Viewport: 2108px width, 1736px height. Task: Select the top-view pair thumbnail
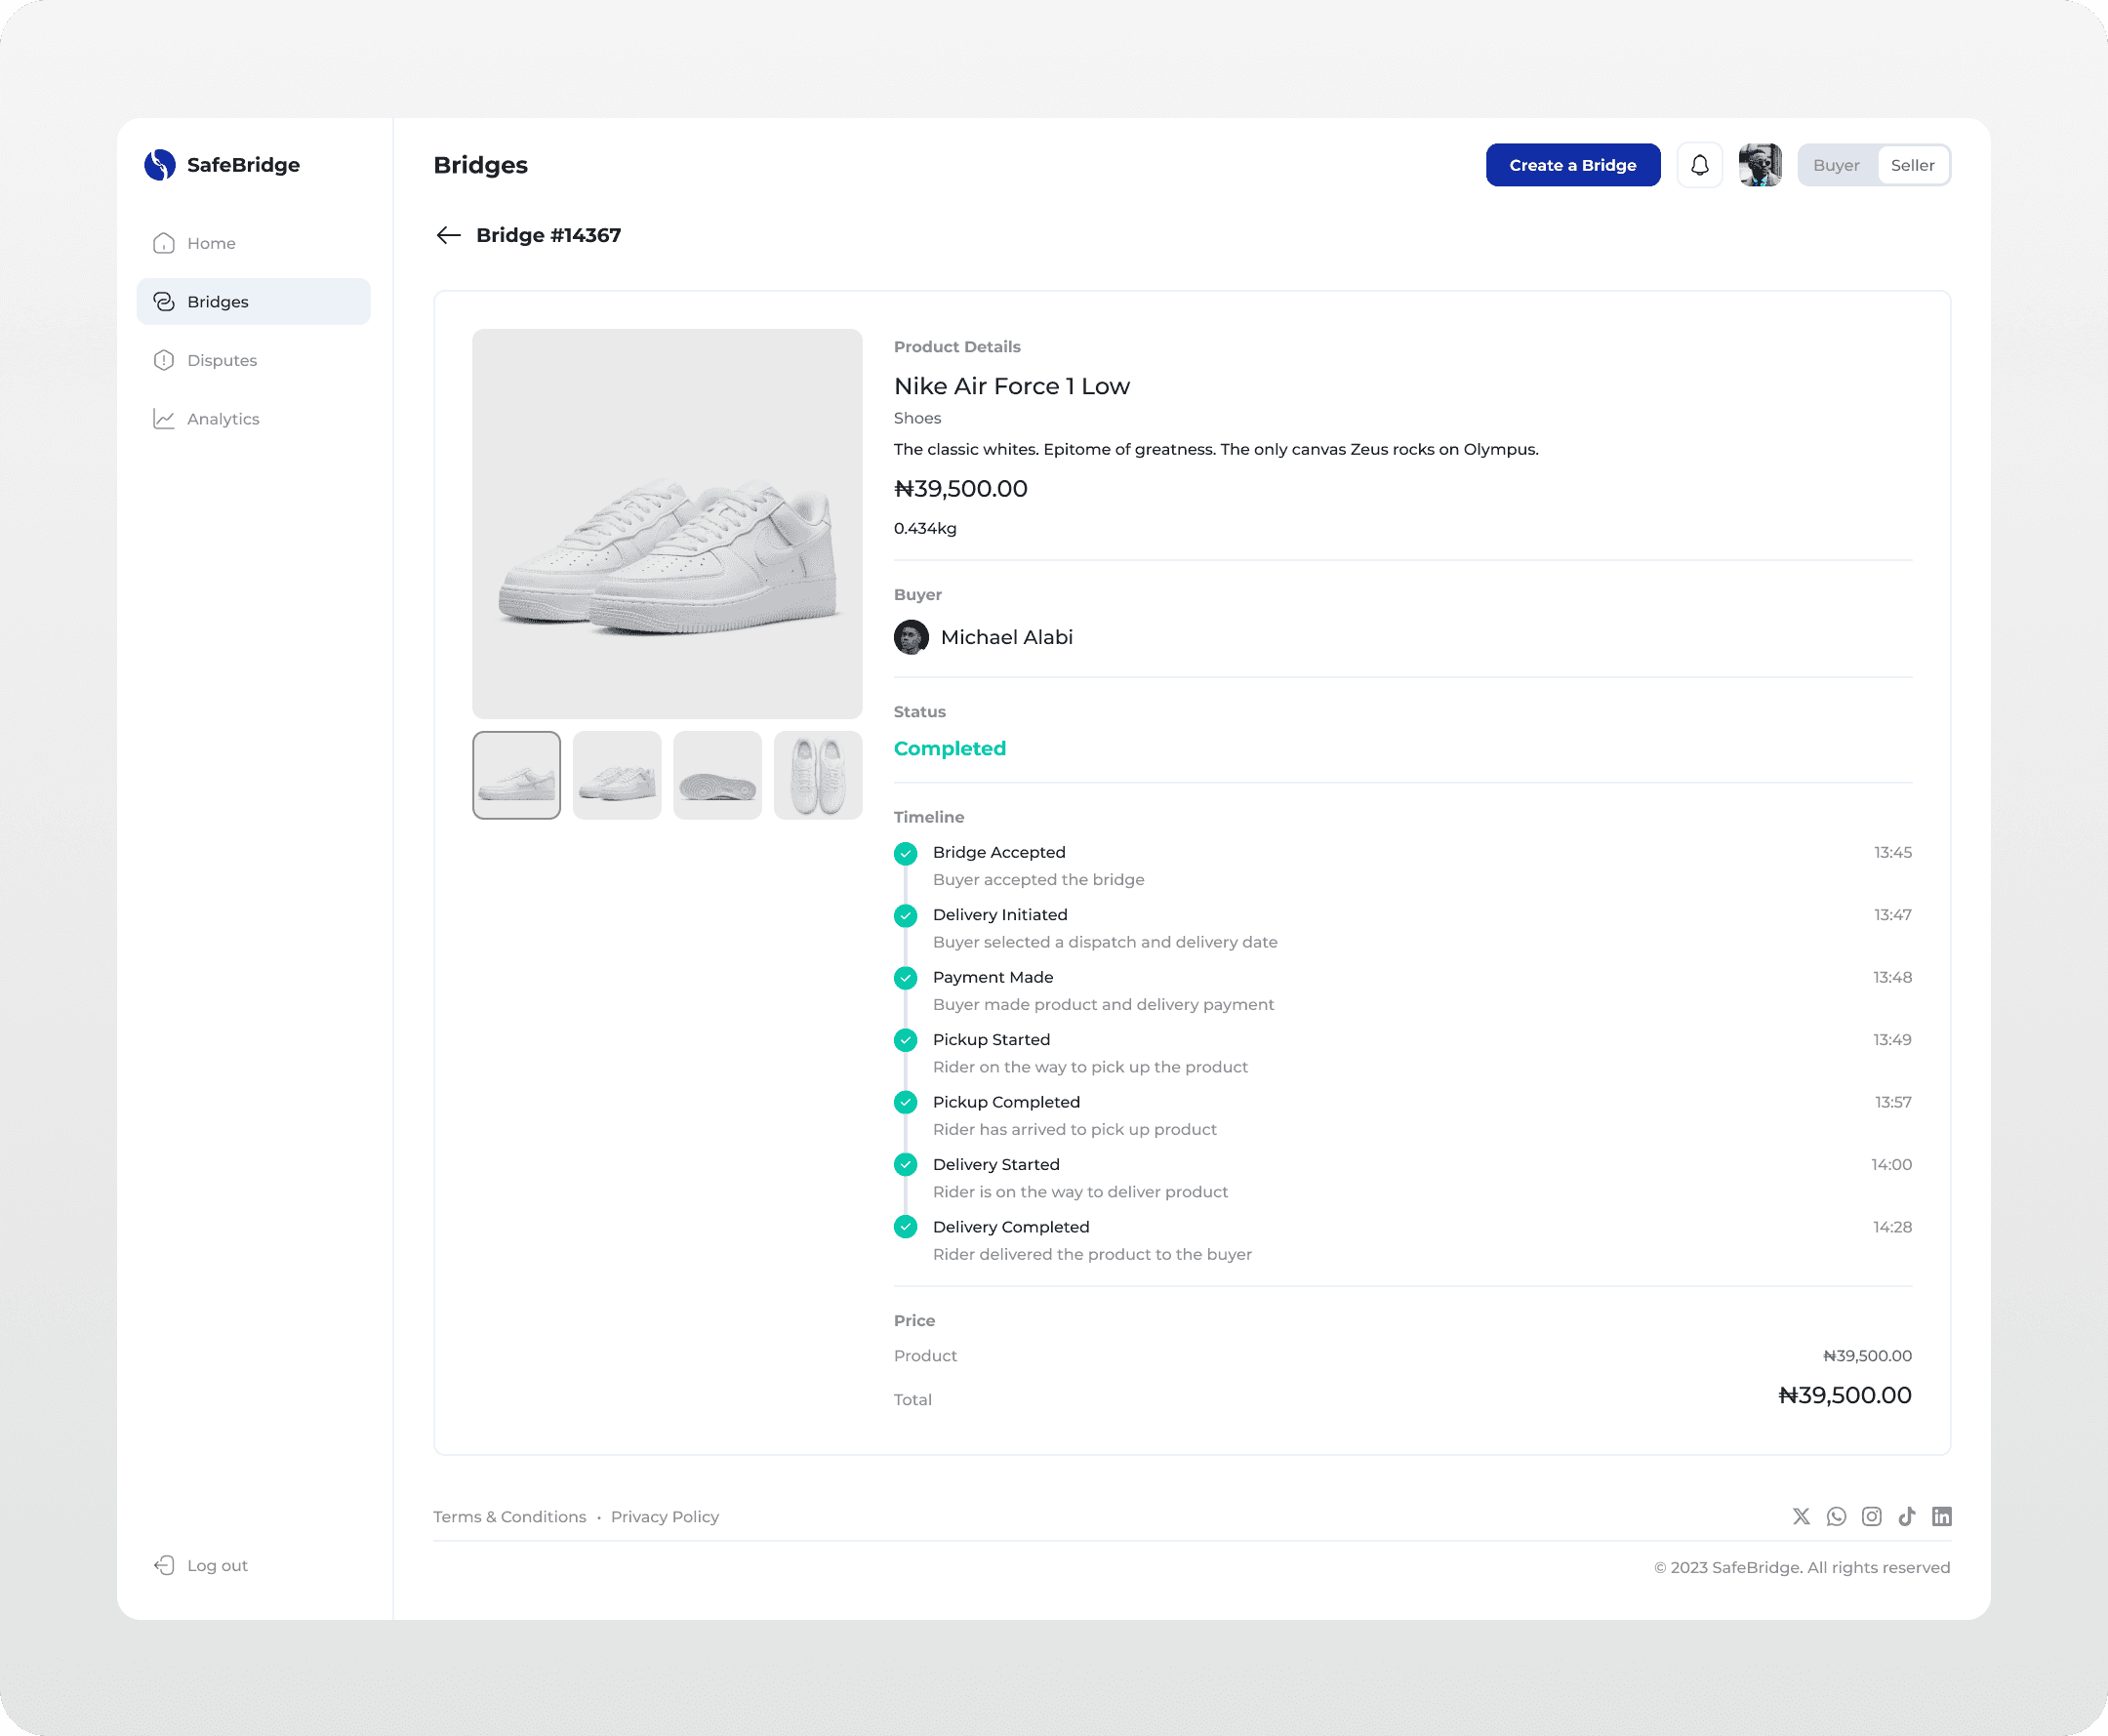[x=817, y=775]
